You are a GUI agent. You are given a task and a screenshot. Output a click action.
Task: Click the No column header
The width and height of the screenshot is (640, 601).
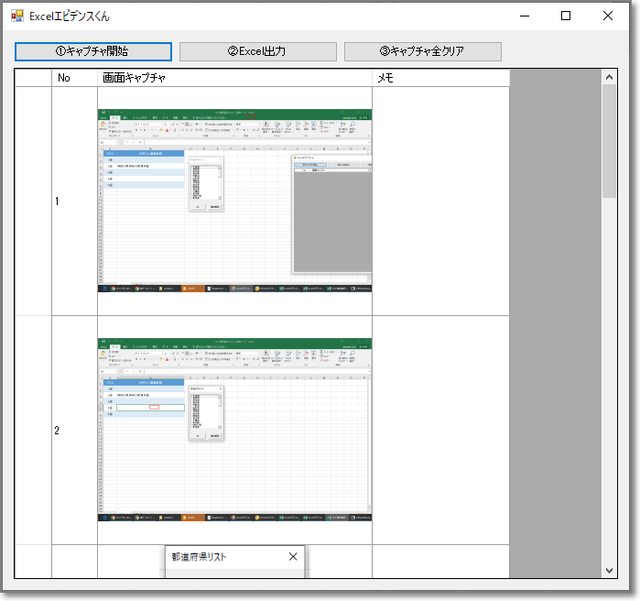click(x=74, y=78)
